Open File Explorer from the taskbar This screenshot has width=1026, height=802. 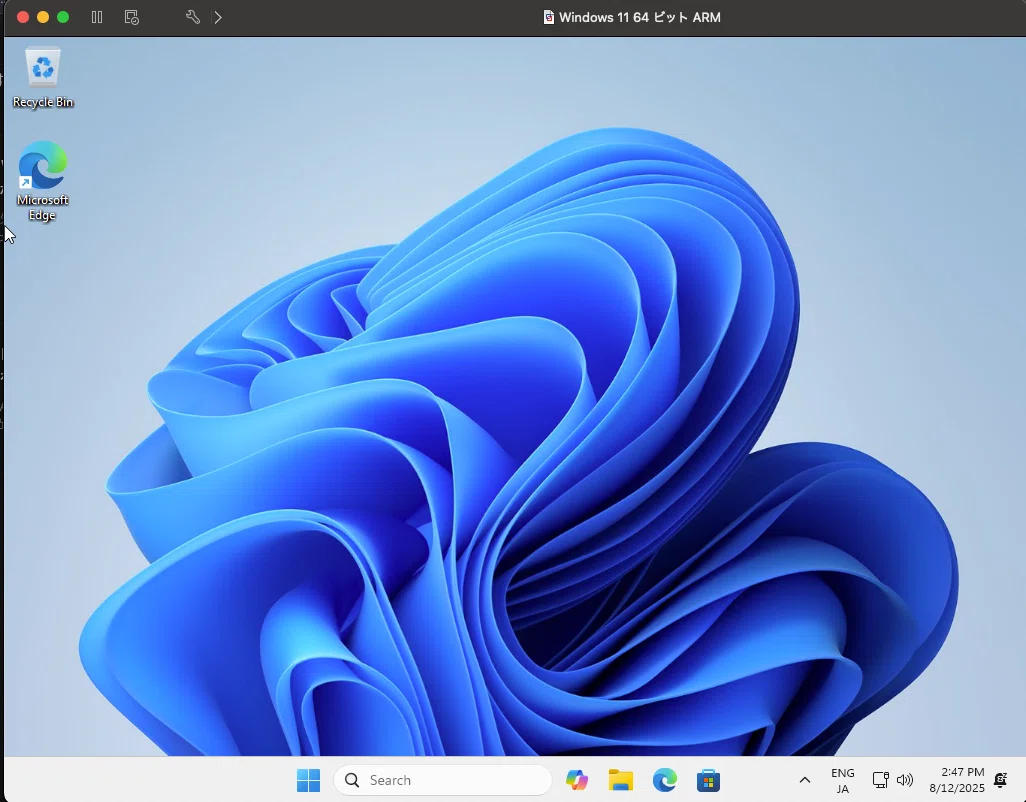pos(620,780)
